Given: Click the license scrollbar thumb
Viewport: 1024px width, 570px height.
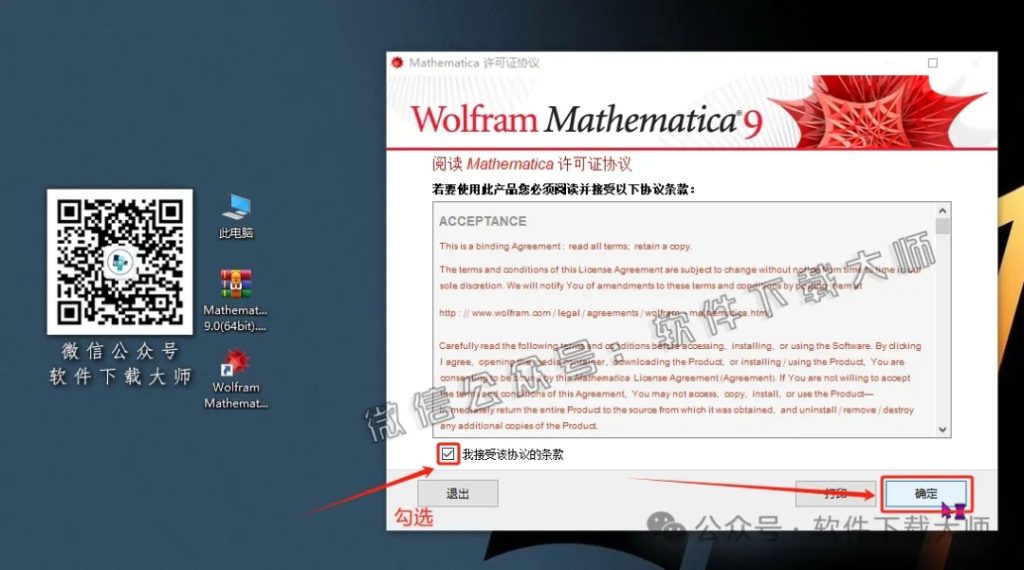Looking at the screenshot, I should (x=942, y=226).
